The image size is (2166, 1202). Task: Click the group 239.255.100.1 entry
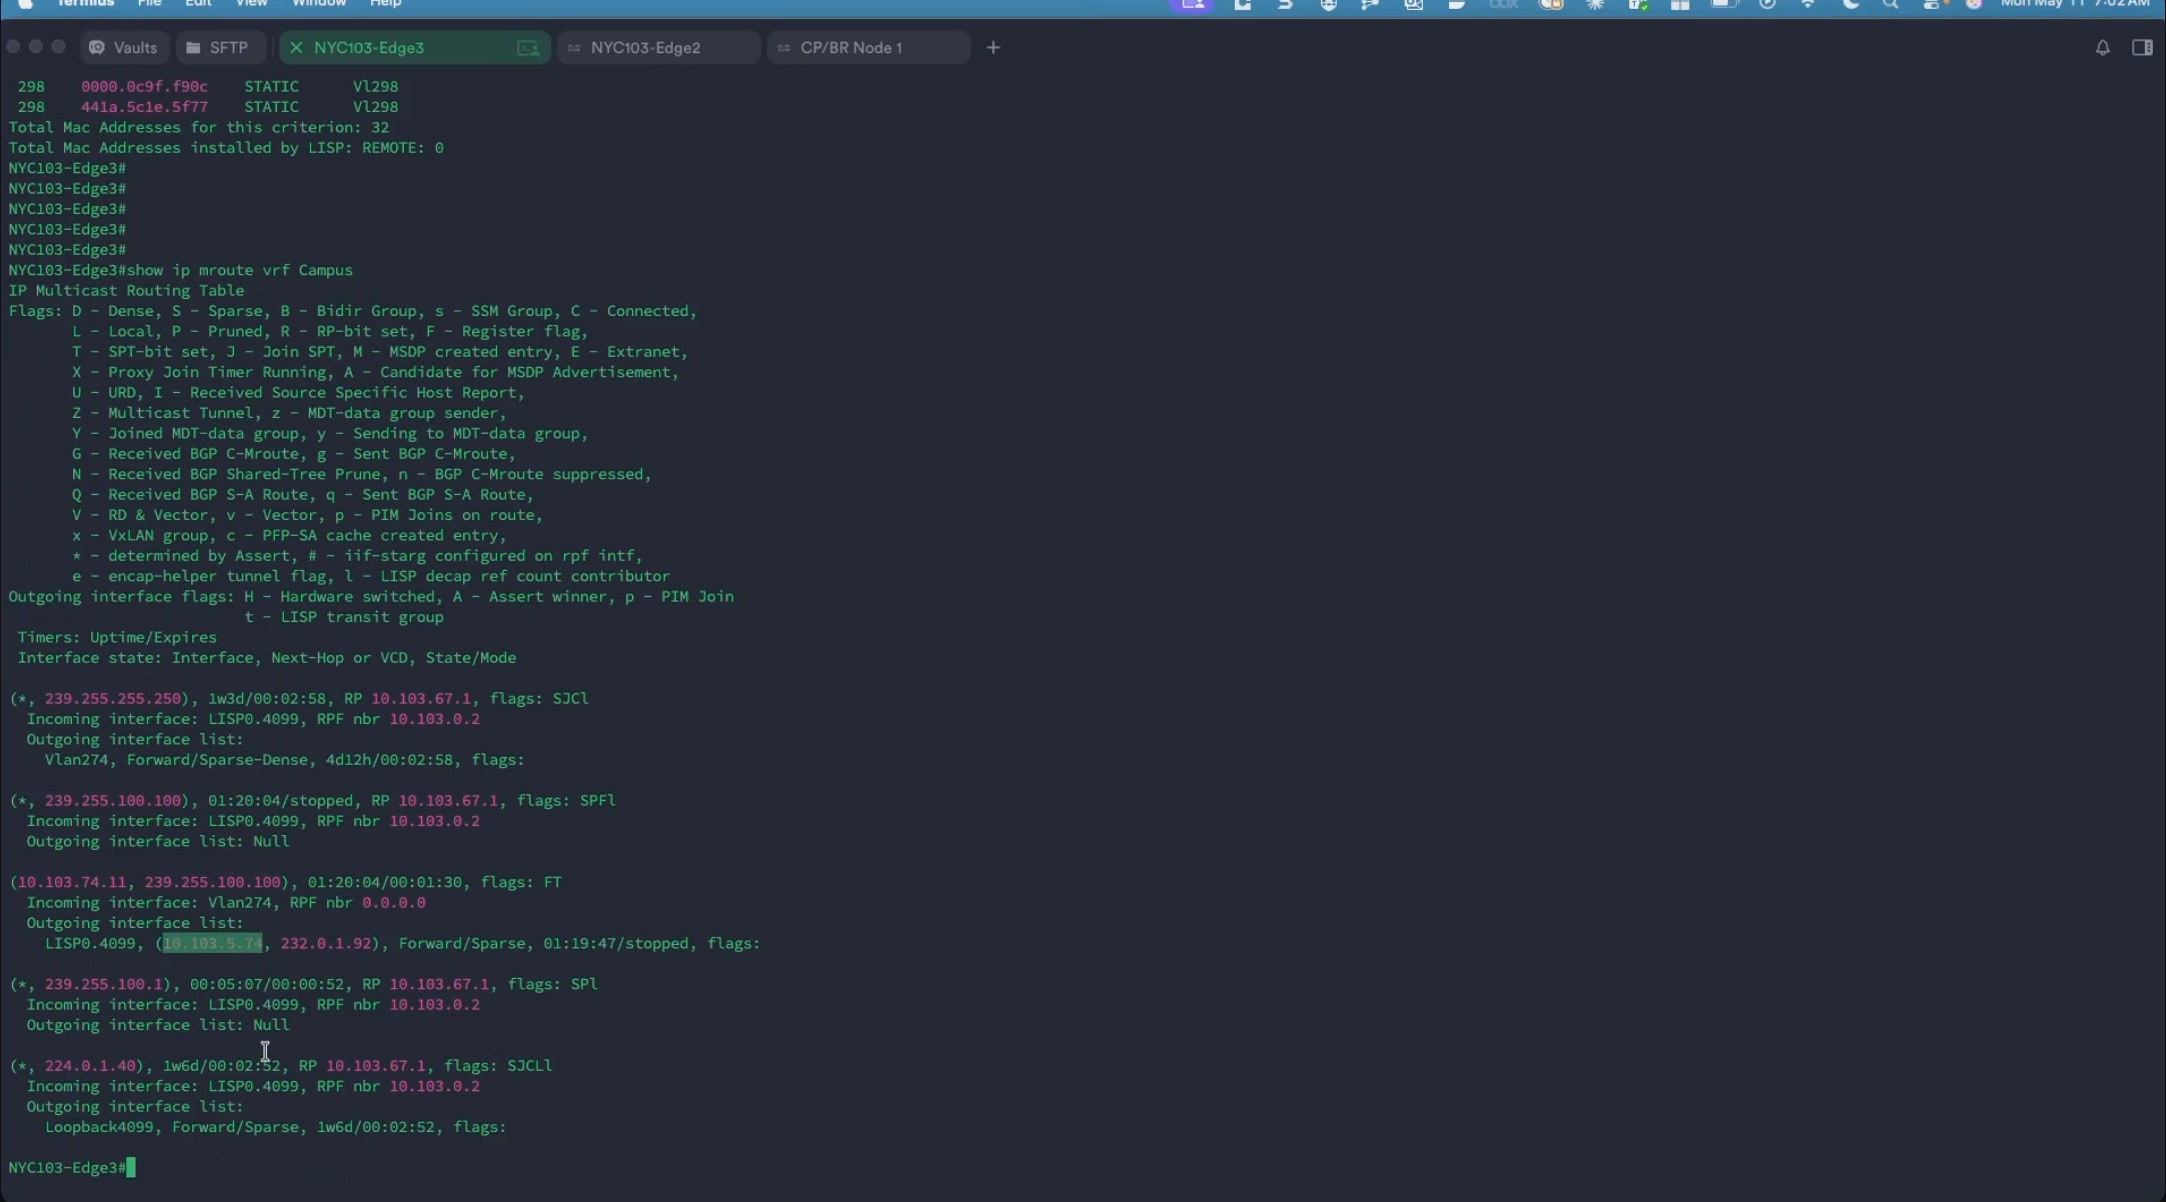(104, 984)
